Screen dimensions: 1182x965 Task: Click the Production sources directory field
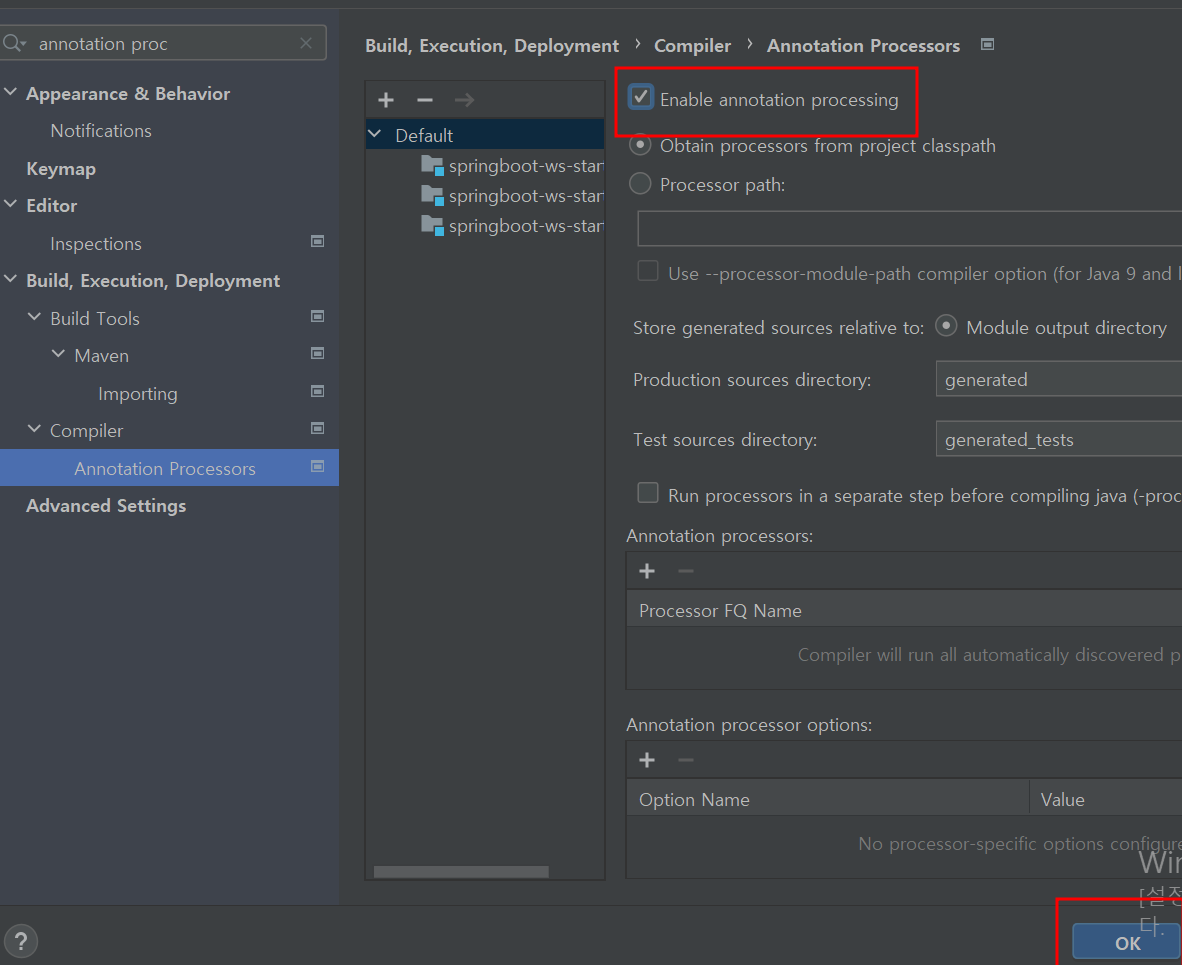click(x=1057, y=380)
